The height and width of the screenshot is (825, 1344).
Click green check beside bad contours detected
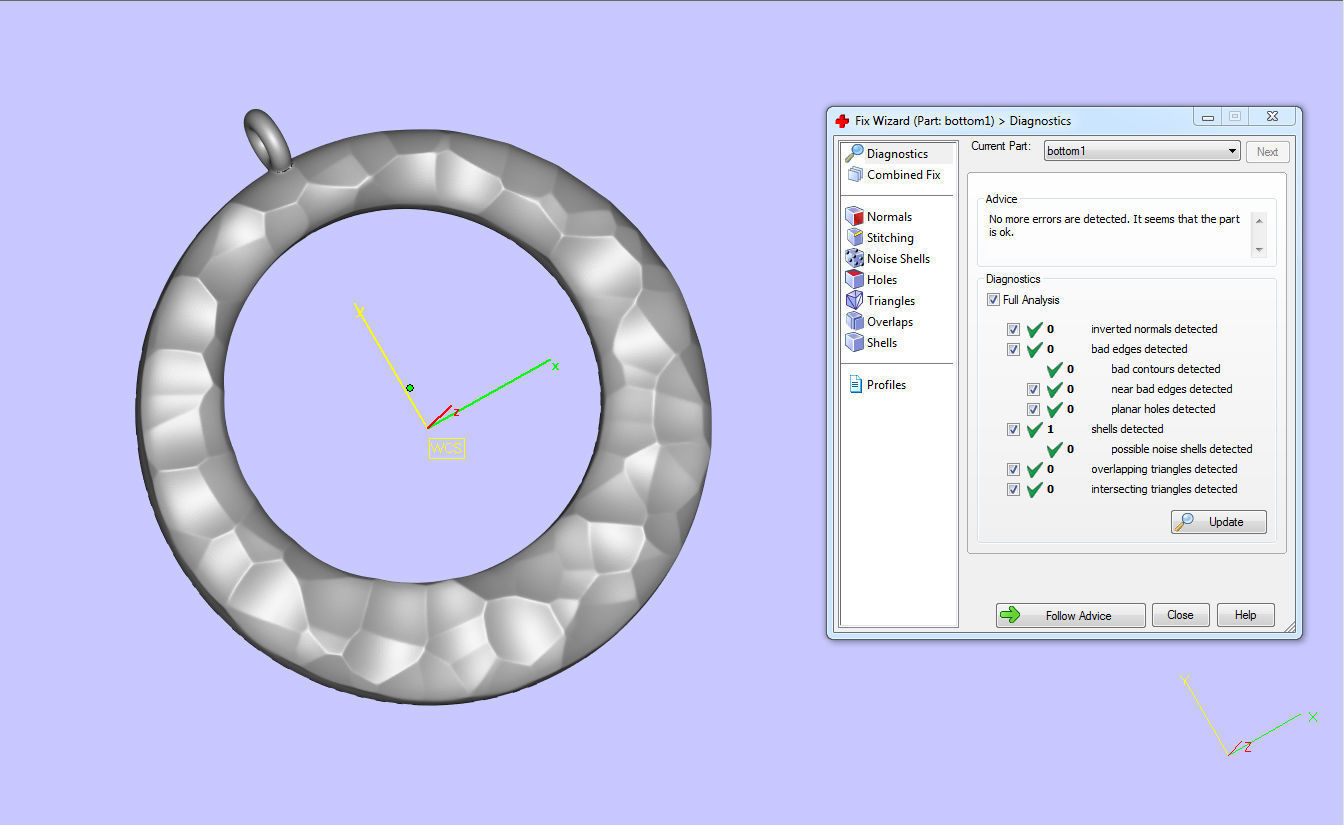click(1055, 369)
